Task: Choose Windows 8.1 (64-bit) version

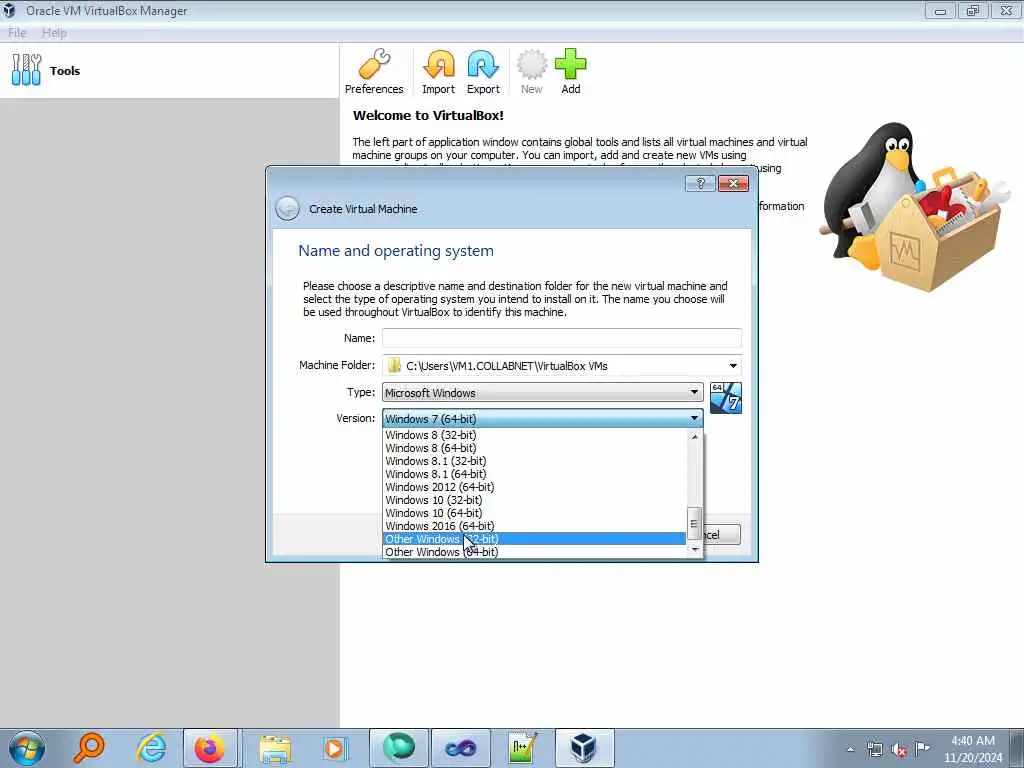Action: pos(534,474)
